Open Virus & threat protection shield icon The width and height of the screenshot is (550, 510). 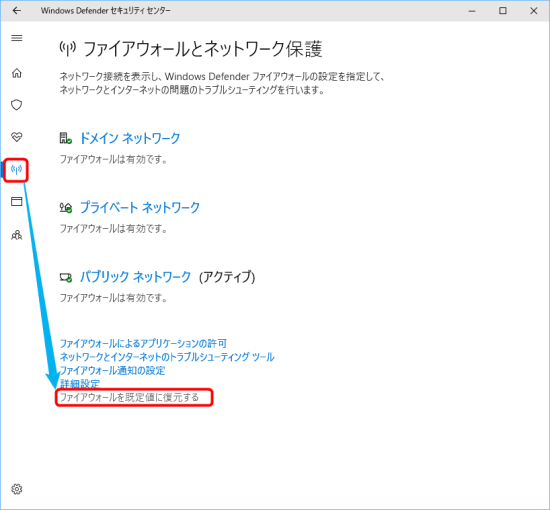coord(16,105)
